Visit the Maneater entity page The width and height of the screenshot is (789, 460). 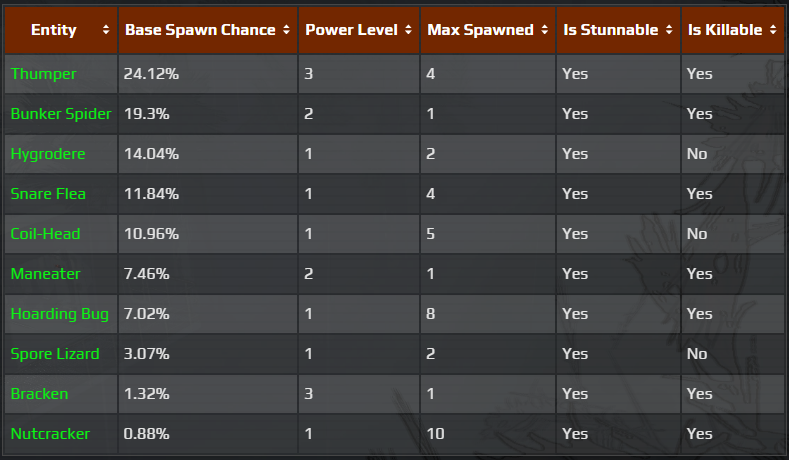[46, 274]
